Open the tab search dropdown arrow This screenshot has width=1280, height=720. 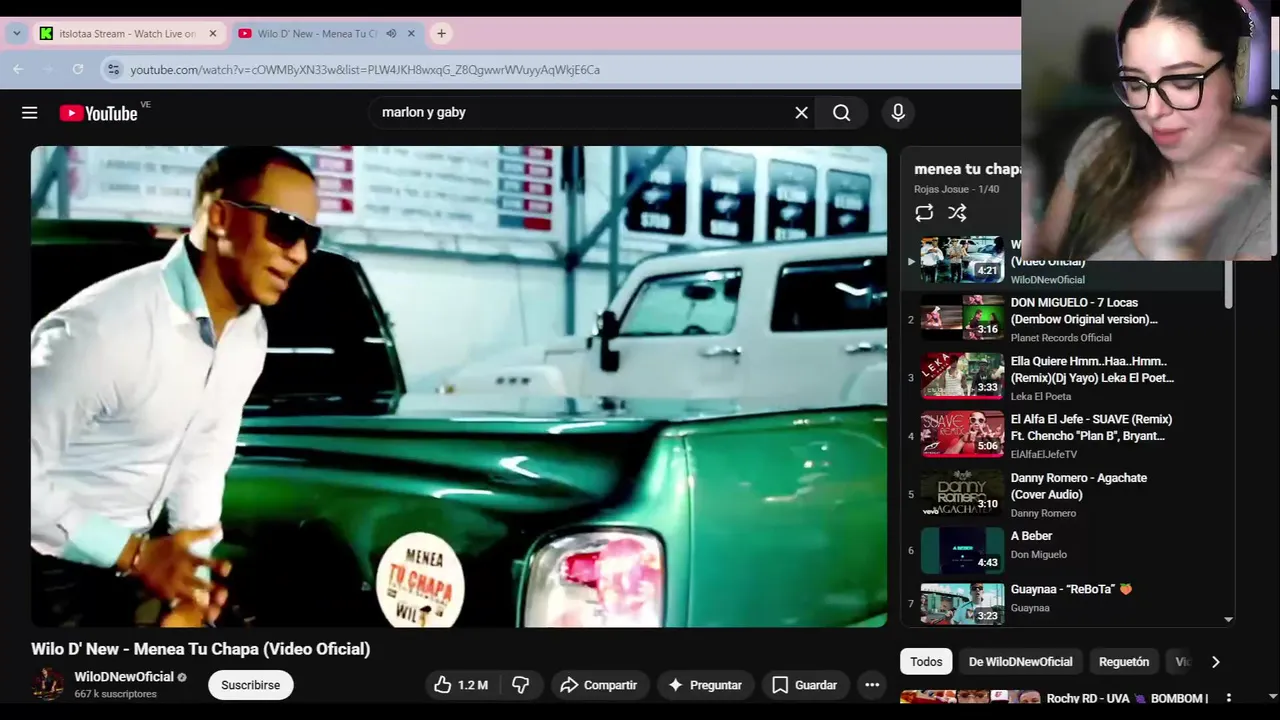(x=16, y=33)
